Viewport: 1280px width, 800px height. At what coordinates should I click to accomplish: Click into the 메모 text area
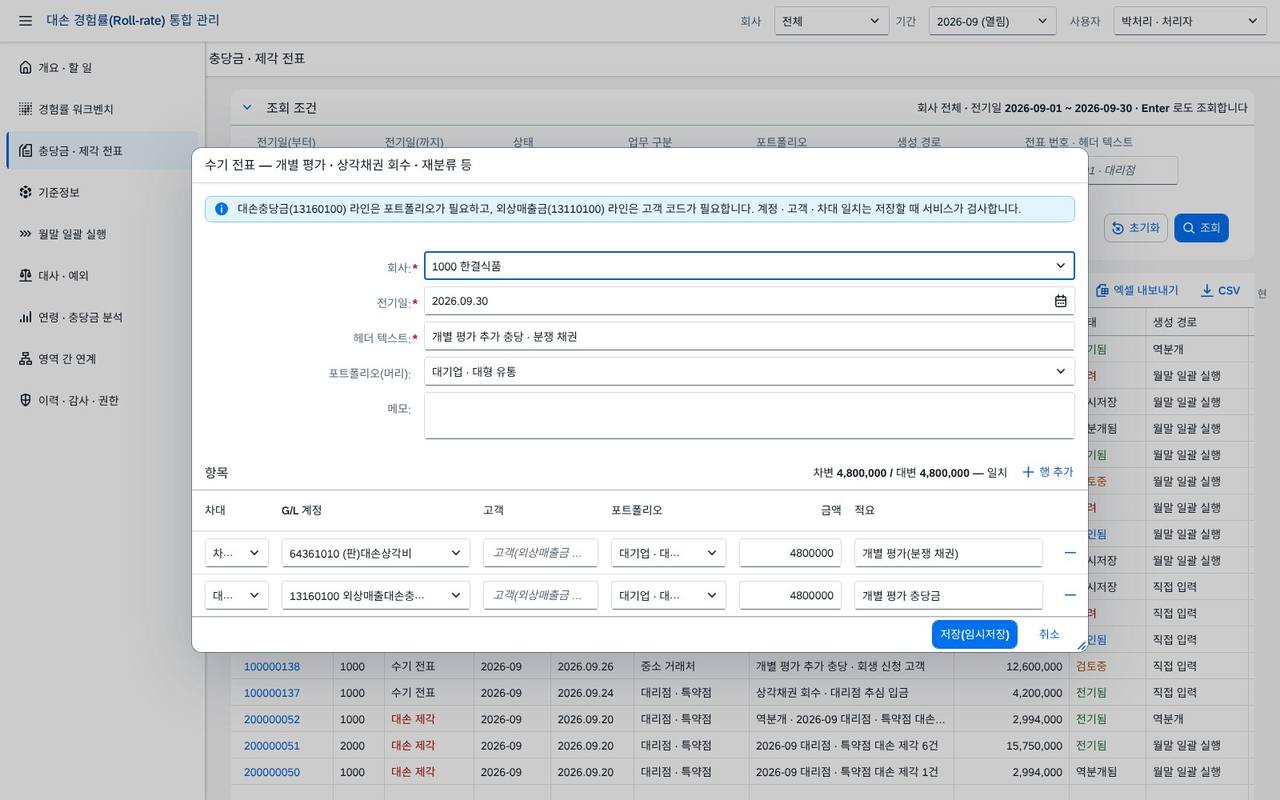pyautogui.click(x=749, y=415)
